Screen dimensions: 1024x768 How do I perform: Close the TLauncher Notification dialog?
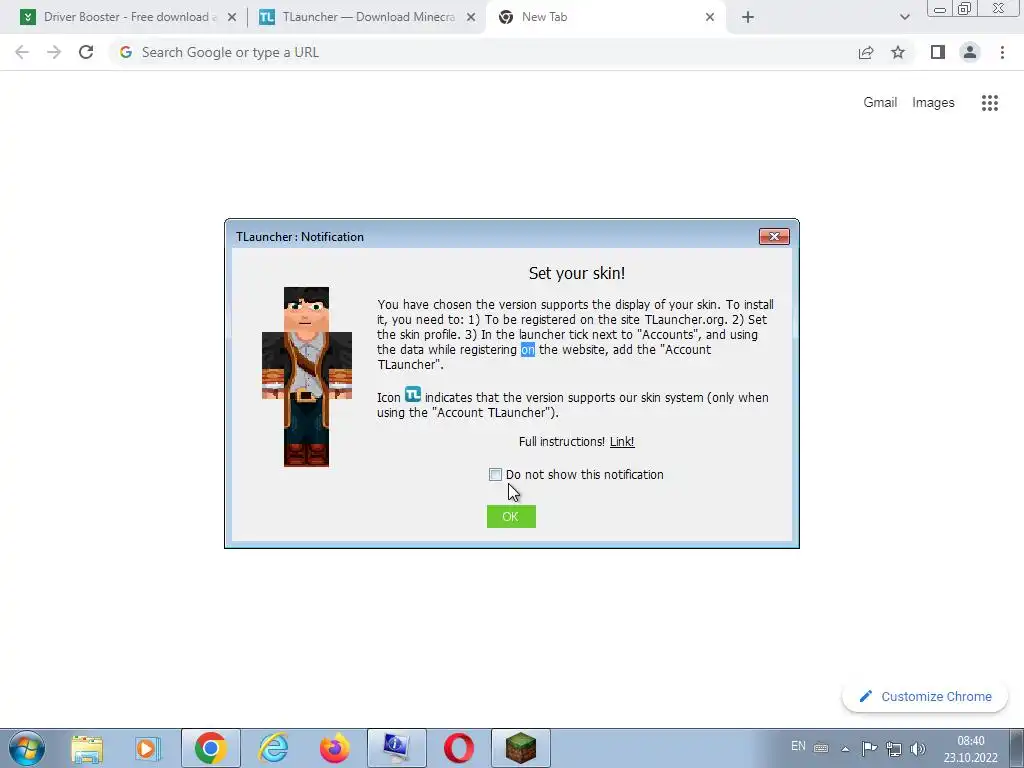click(774, 236)
